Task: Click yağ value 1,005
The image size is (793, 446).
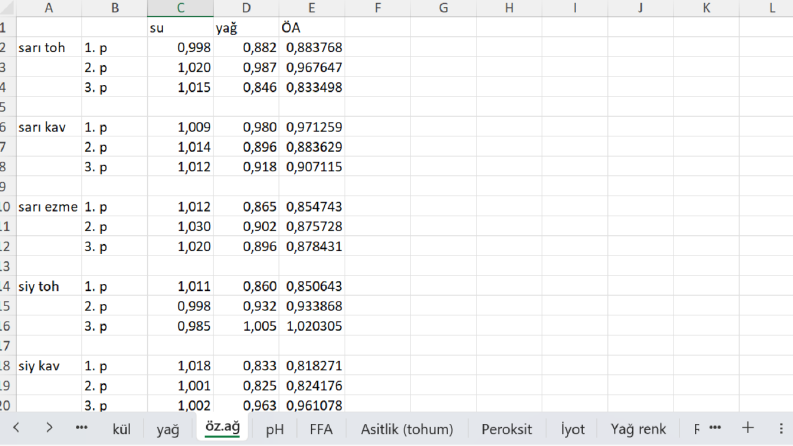Action: tap(246, 326)
